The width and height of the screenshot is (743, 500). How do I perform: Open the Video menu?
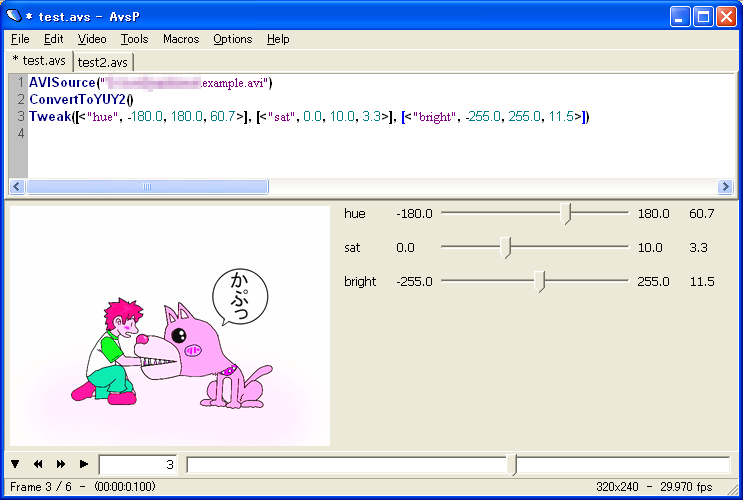point(91,39)
